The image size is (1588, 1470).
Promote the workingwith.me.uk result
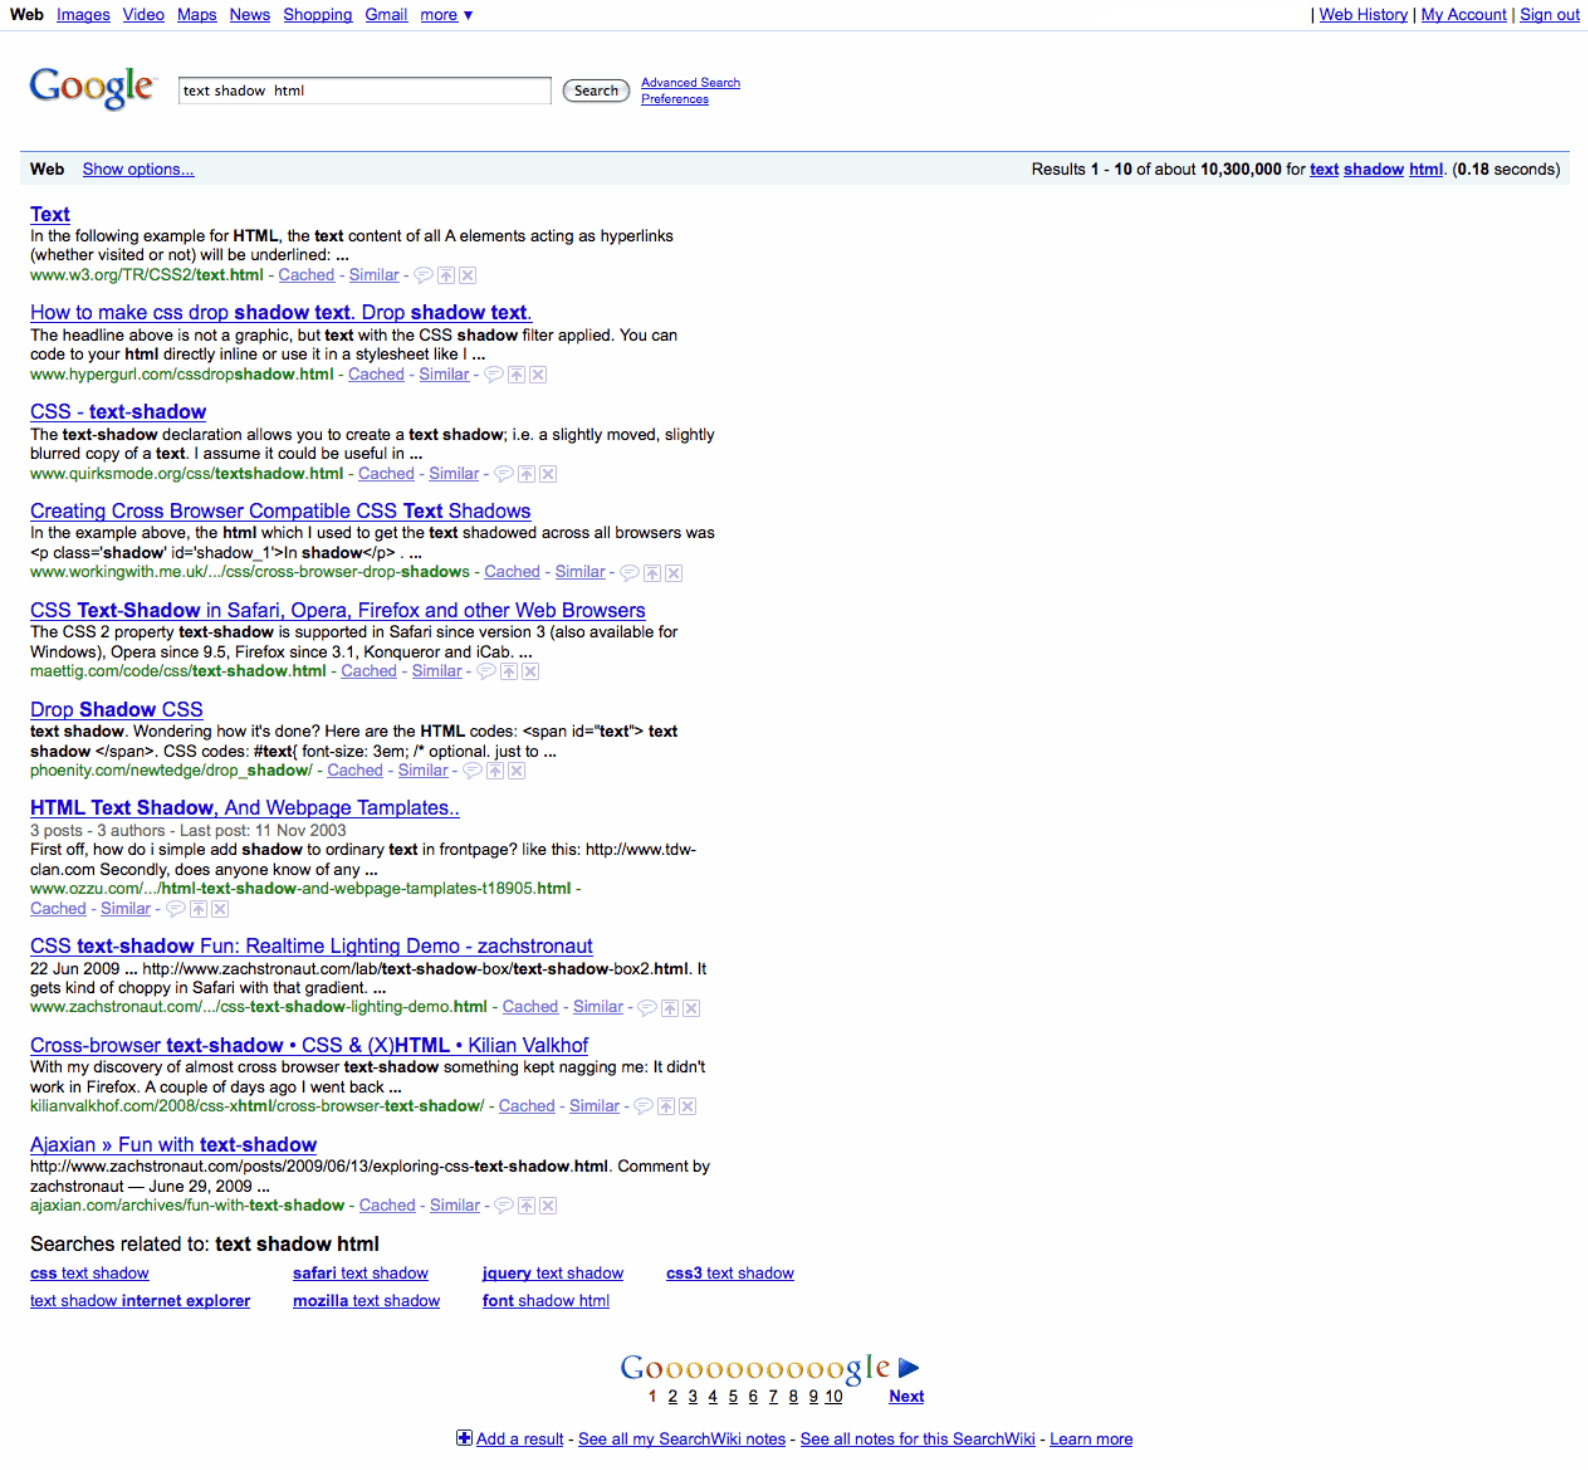652,573
